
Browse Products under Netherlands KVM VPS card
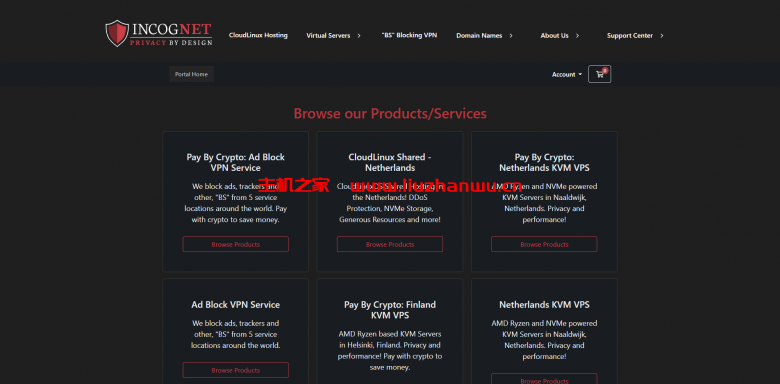[x=544, y=380]
